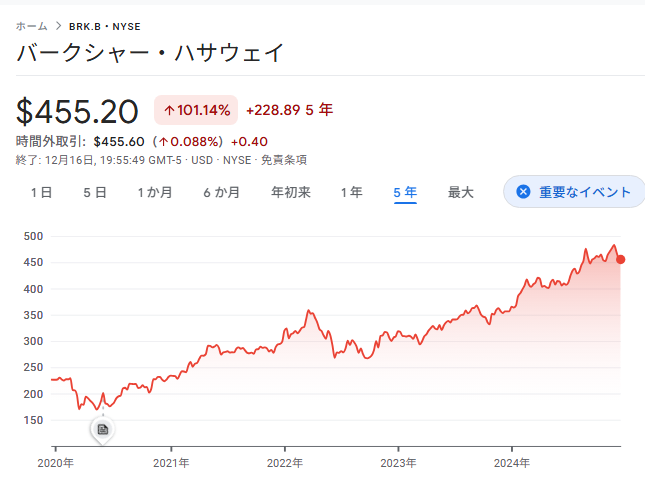The height and width of the screenshot is (477, 645).
Task: Select the 6か月 range tab
Action: 221,192
